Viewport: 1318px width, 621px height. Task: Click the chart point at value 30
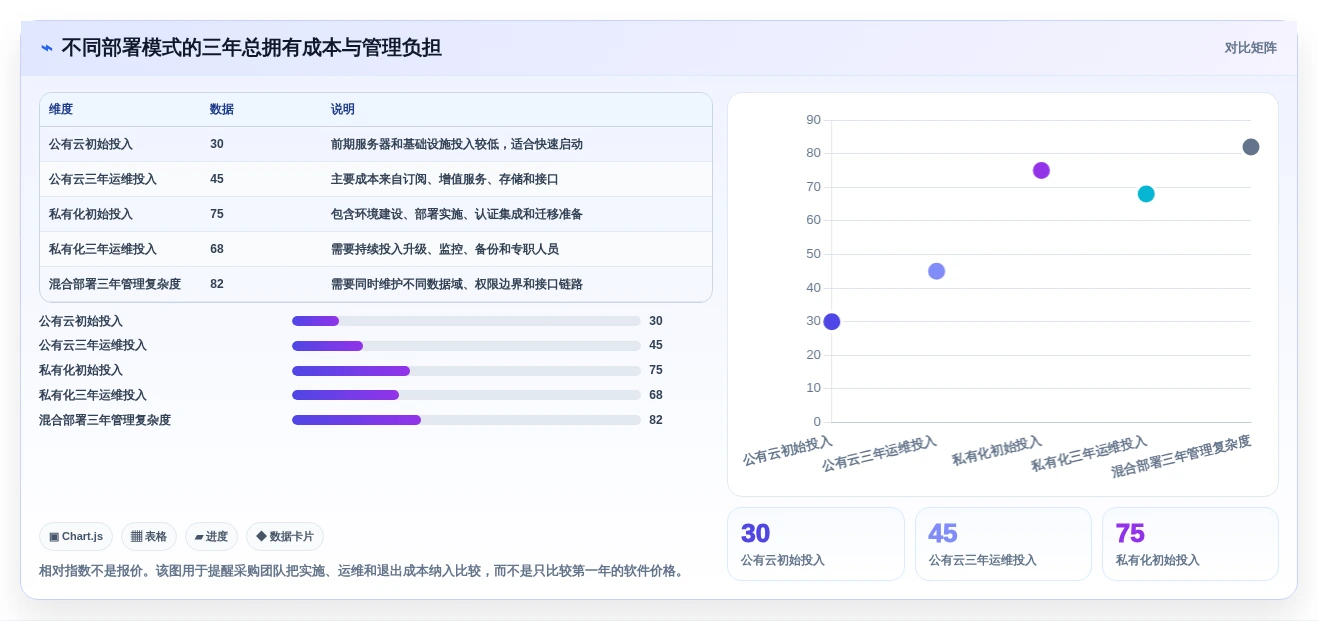click(831, 321)
